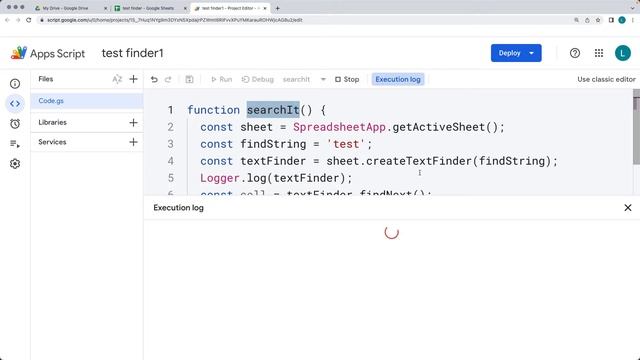Click the Libraries label
Screen dimensions: 640x360
[52, 122]
